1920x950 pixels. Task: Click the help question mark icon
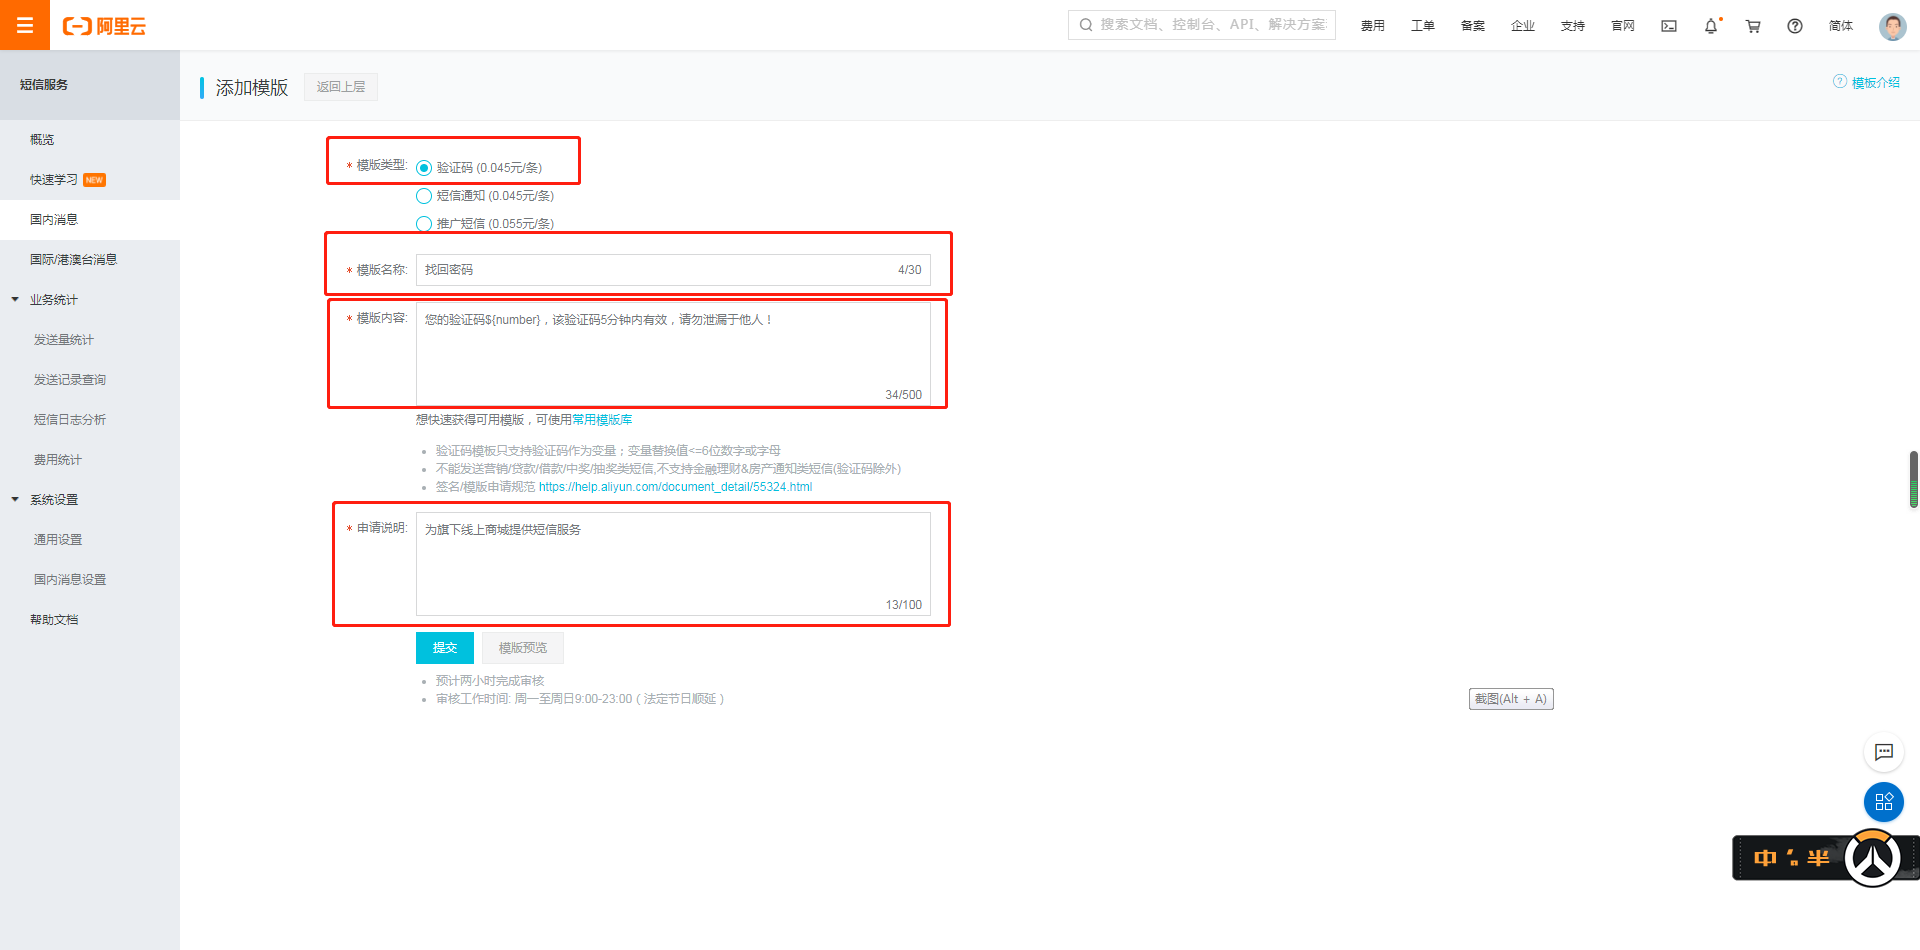(x=1795, y=26)
